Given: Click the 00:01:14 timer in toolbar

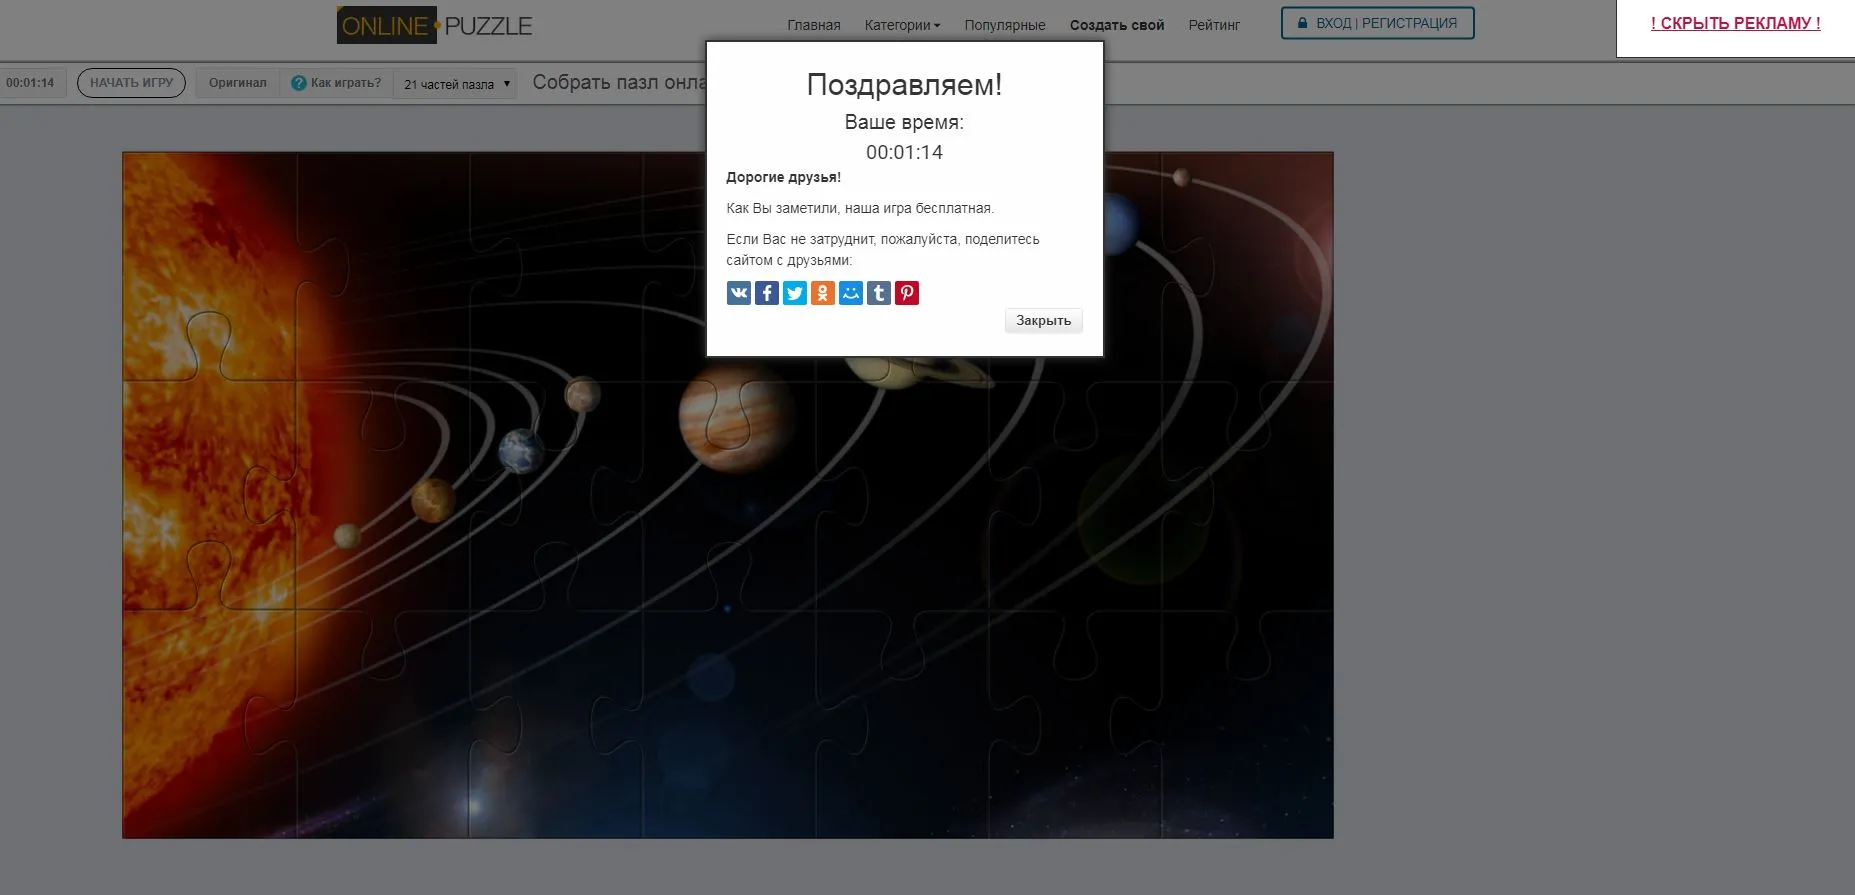Looking at the screenshot, I should point(30,83).
